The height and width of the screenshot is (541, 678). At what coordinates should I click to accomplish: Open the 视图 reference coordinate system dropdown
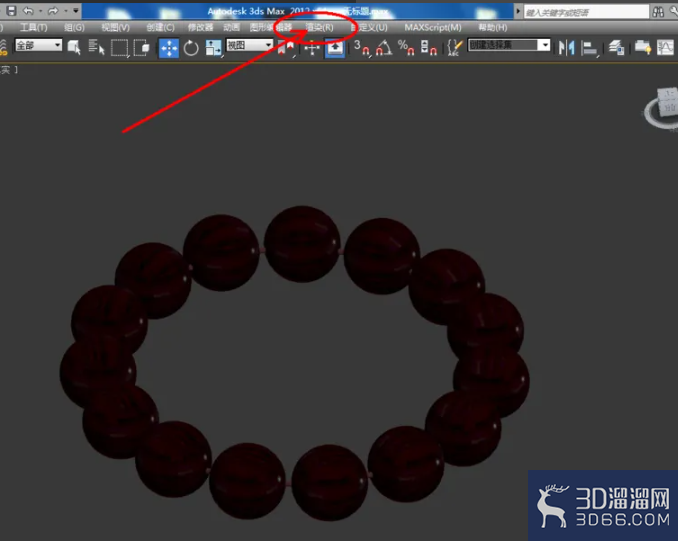[x=250, y=45]
